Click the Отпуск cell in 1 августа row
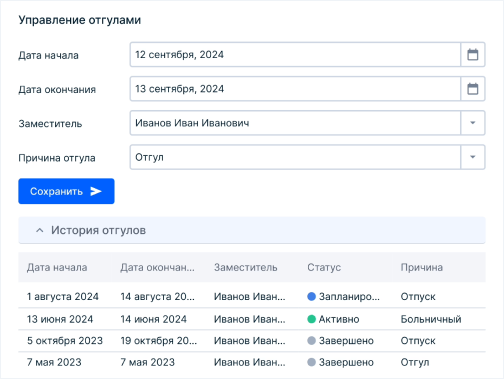Viewport: 504px width, 379px height. [x=418, y=296]
